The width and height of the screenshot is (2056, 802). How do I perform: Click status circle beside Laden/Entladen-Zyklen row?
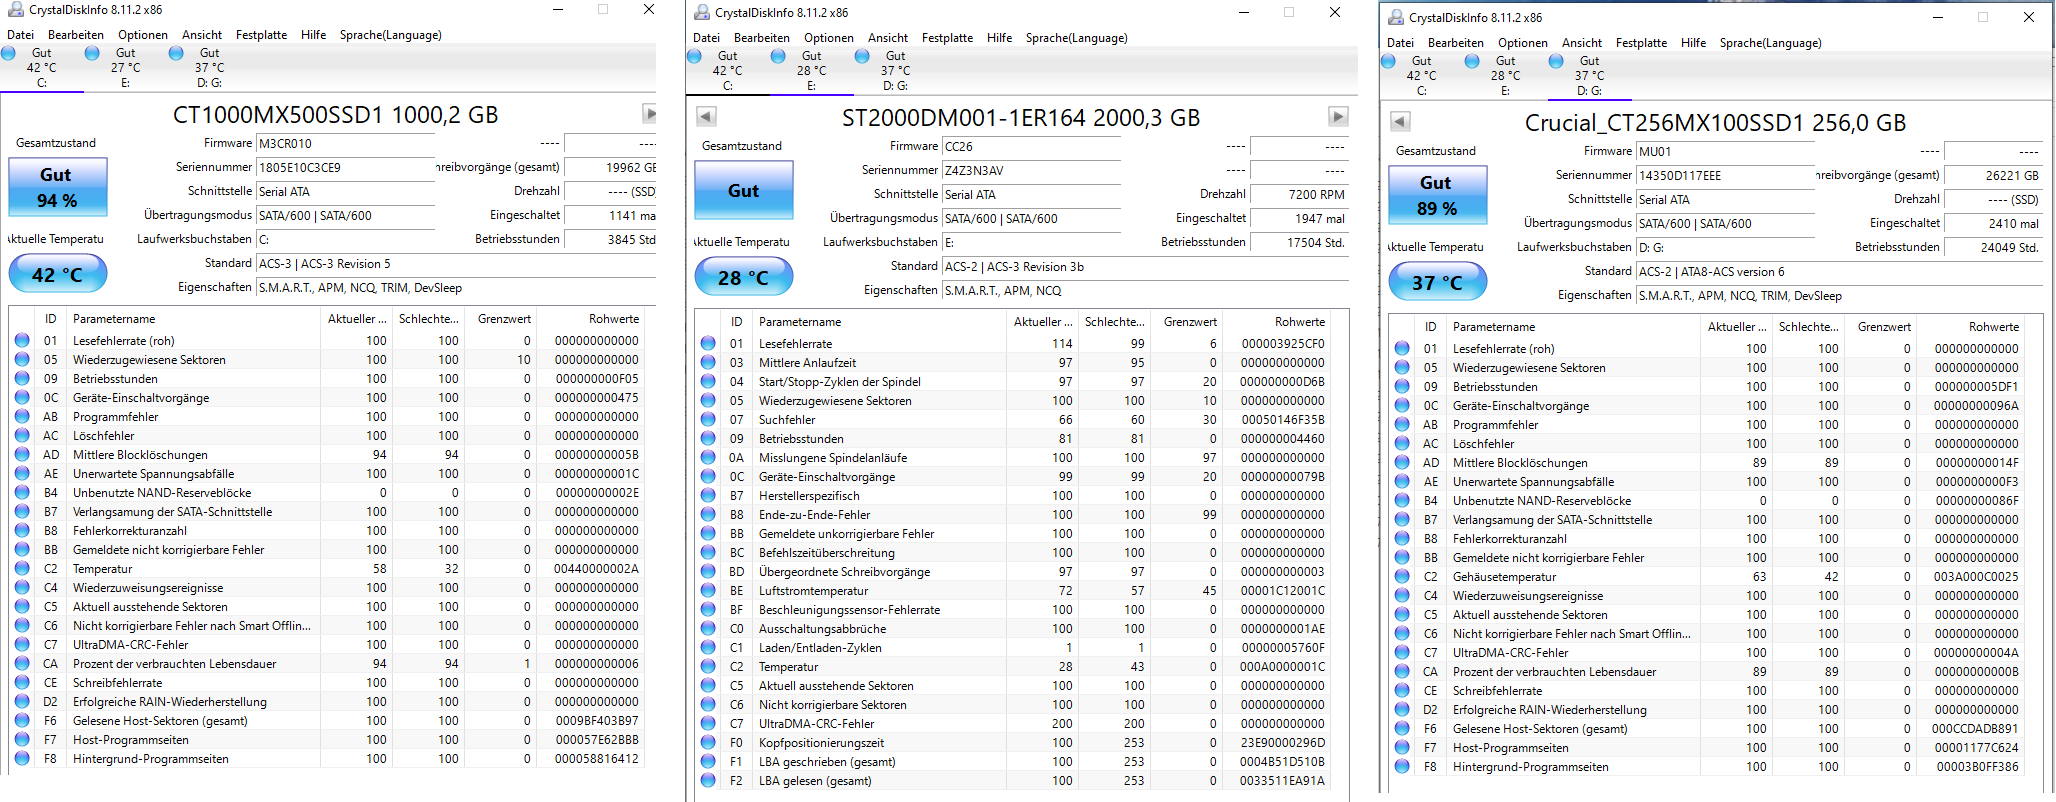pos(708,647)
